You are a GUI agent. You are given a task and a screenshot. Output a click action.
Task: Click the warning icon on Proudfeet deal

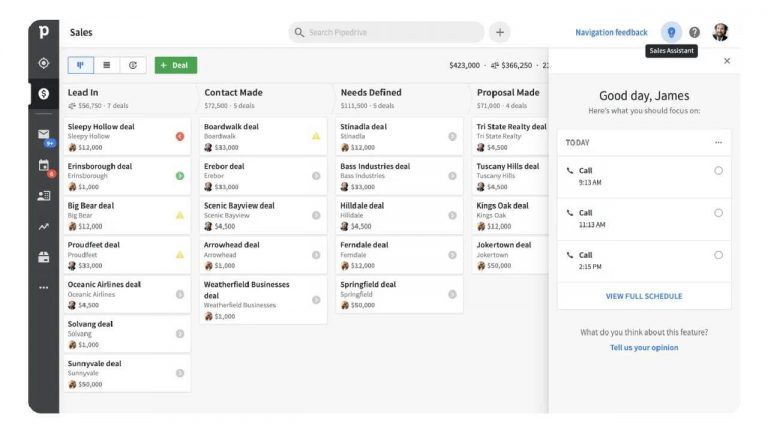(x=180, y=255)
